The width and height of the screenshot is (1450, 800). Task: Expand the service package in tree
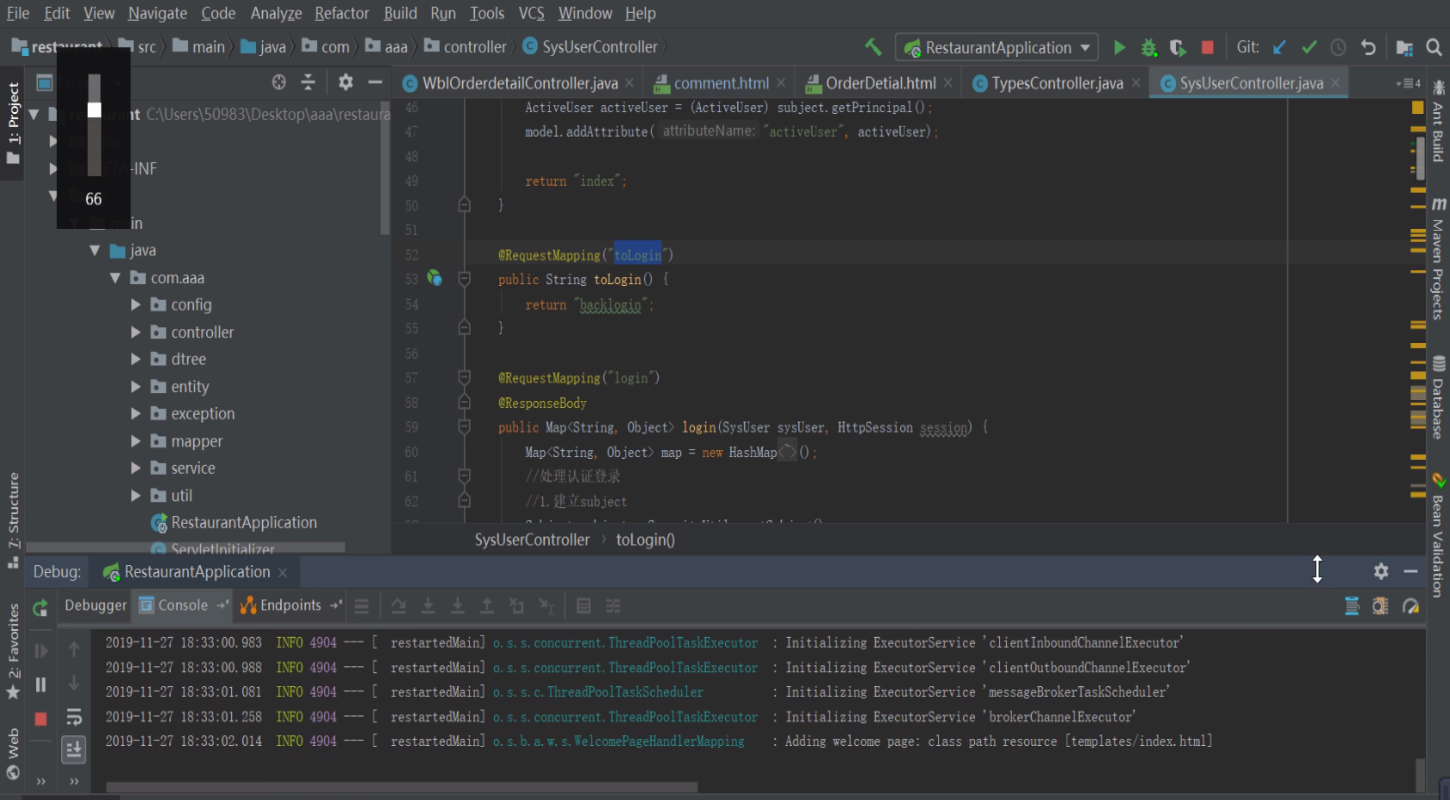point(136,468)
